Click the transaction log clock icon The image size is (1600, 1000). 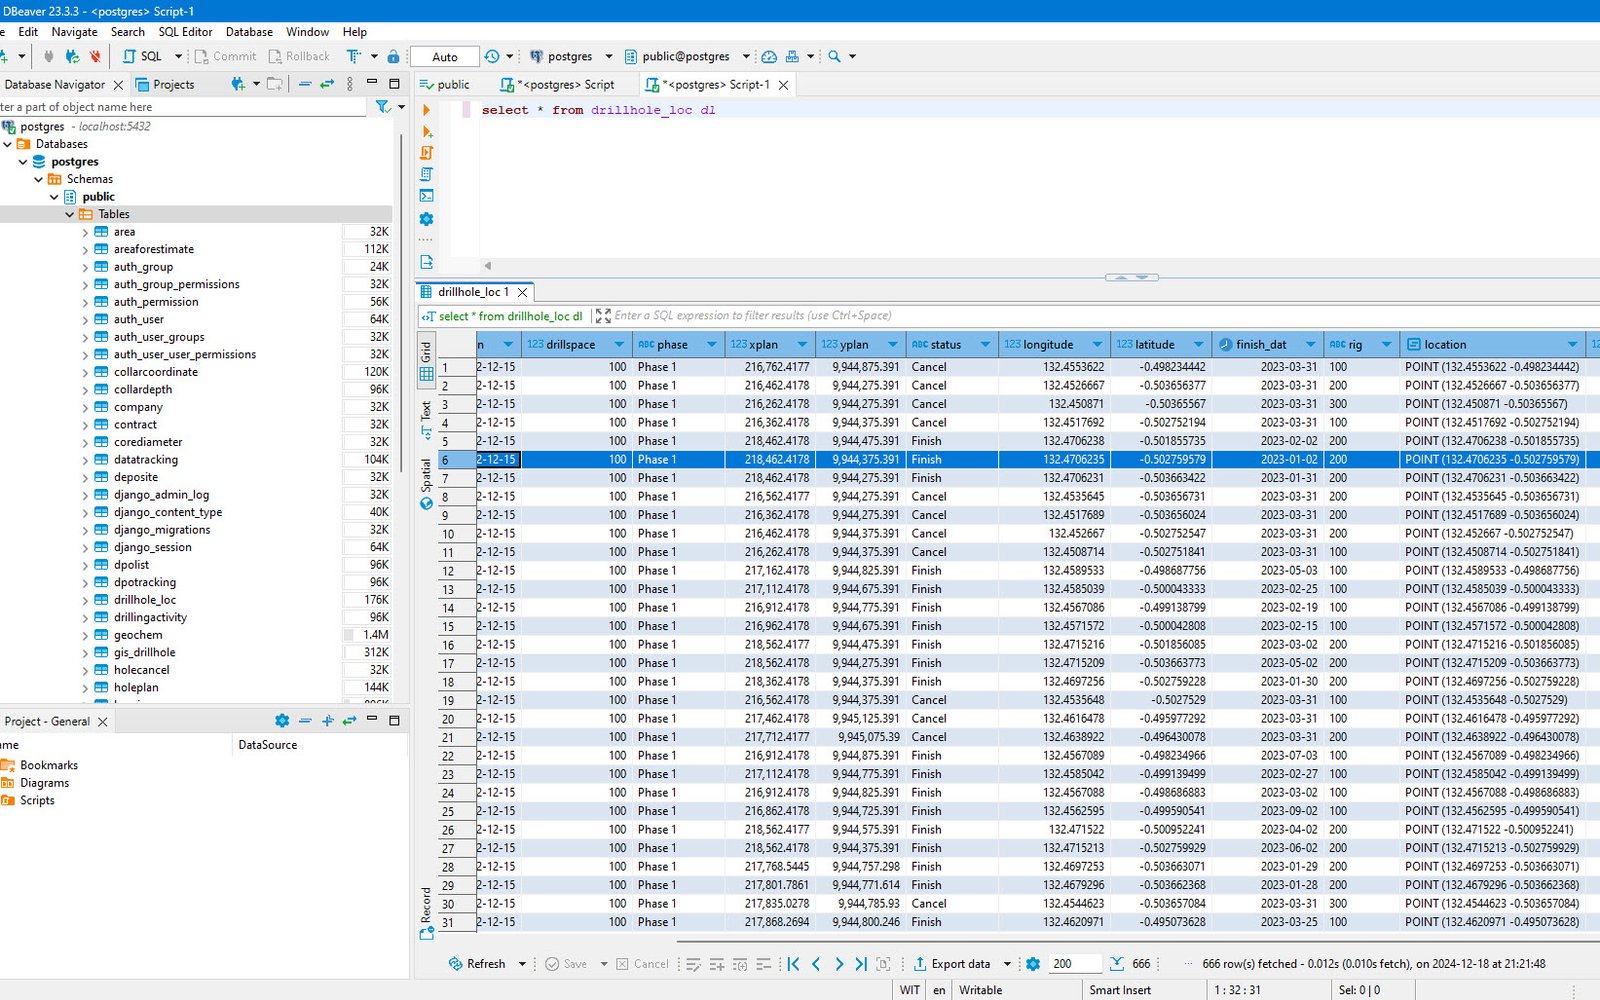point(491,57)
